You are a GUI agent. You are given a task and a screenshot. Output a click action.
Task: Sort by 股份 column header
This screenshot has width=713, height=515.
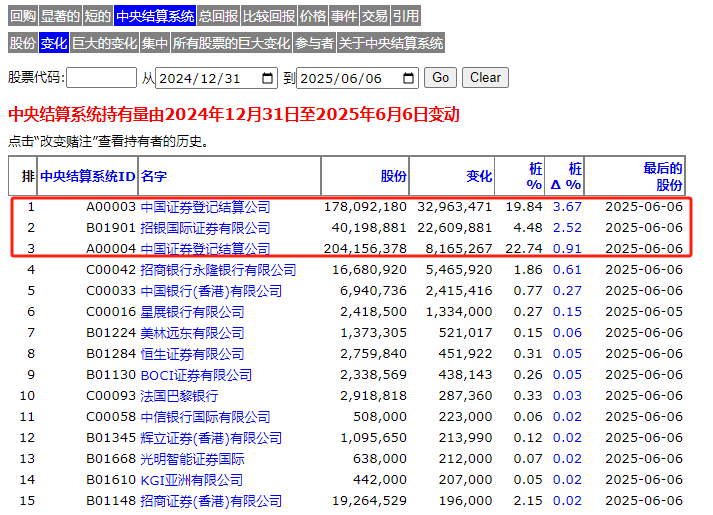[393, 176]
